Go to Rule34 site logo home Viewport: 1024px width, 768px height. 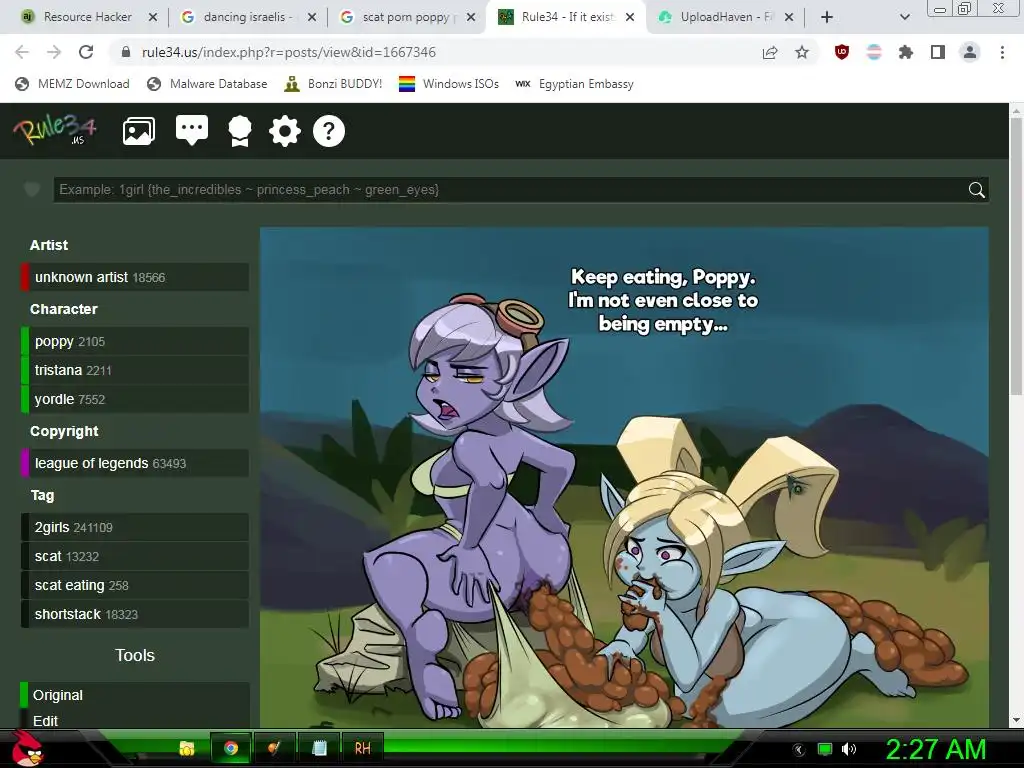pyautogui.click(x=54, y=129)
